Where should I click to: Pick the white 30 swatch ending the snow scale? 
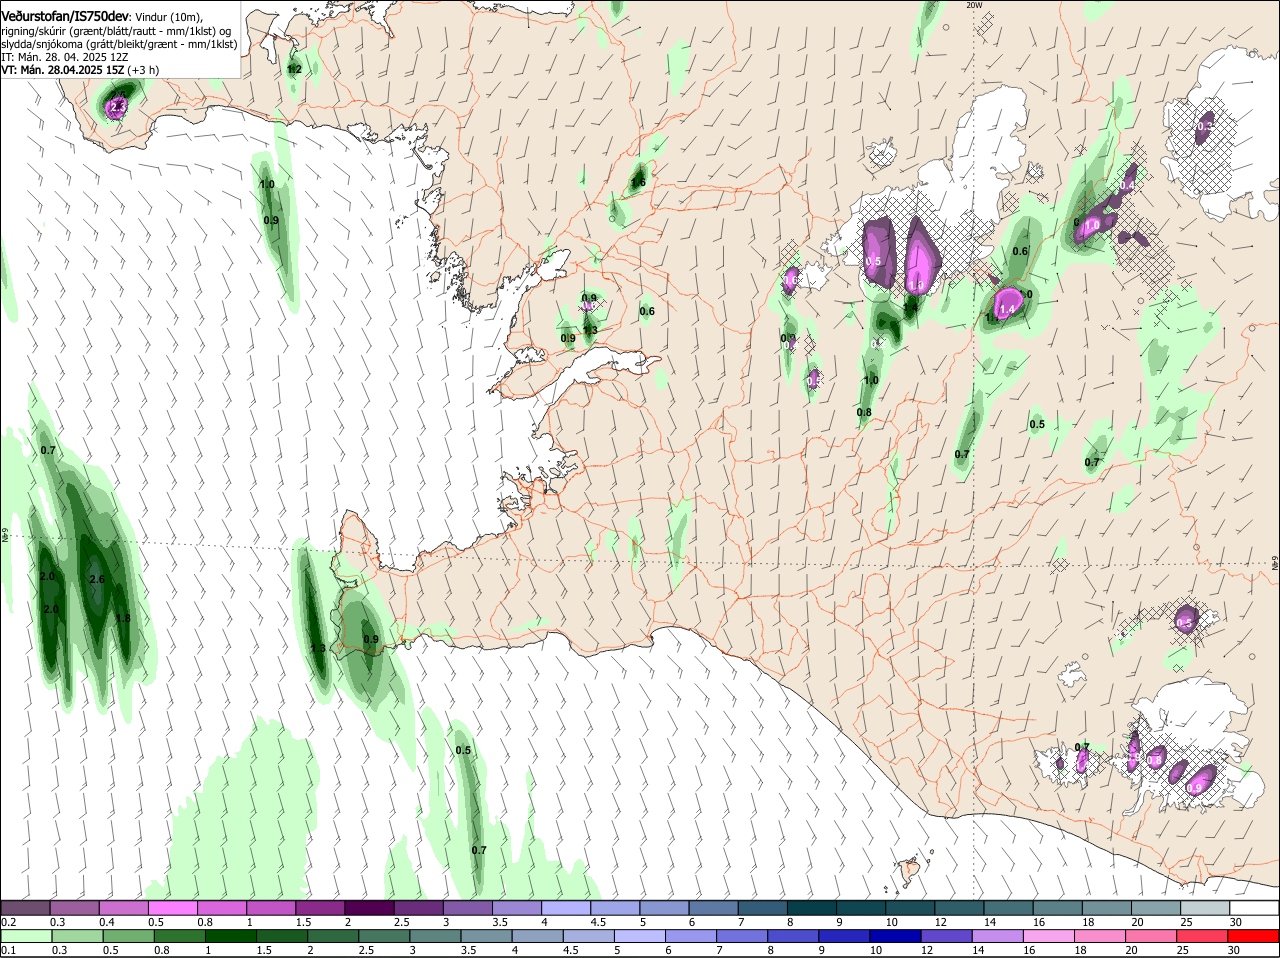point(1254,907)
